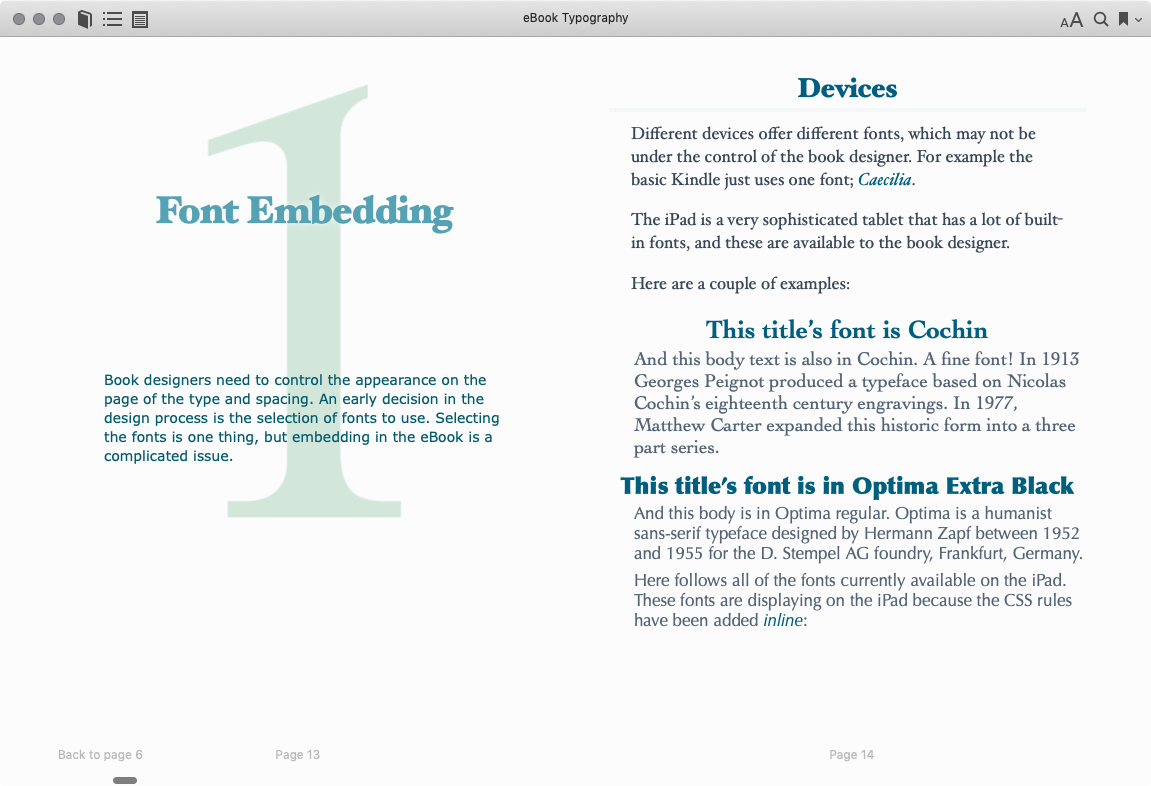Click the zoom window button
Viewport: 1151px width, 786px height.
click(x=59, y=19)
